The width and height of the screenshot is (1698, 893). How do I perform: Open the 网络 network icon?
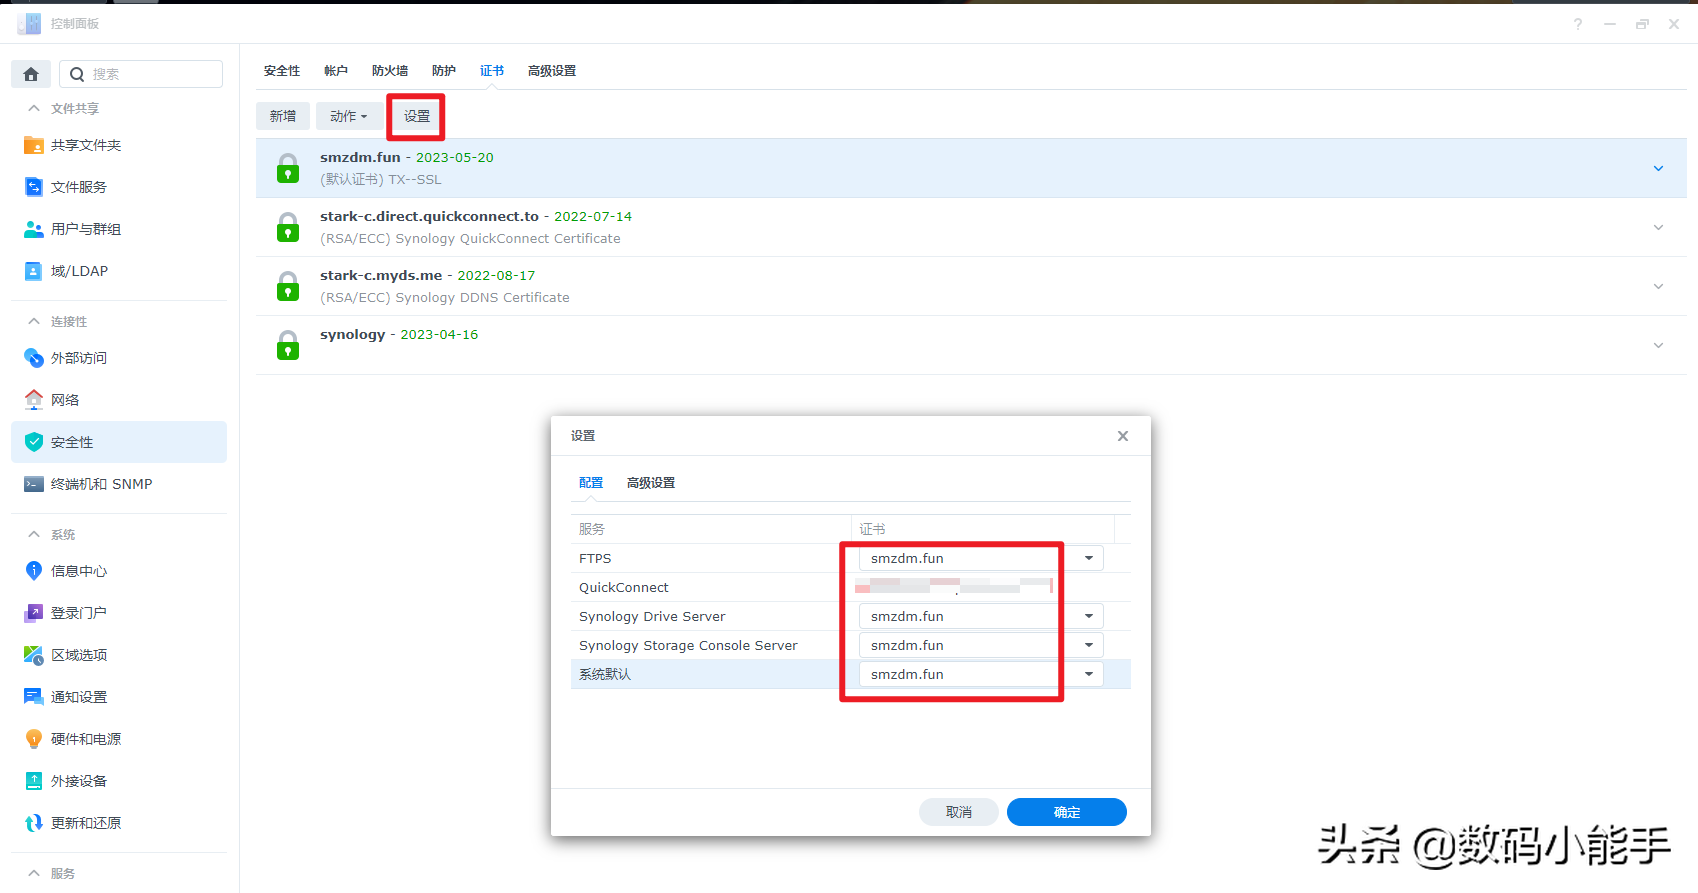tap(34, 400)
